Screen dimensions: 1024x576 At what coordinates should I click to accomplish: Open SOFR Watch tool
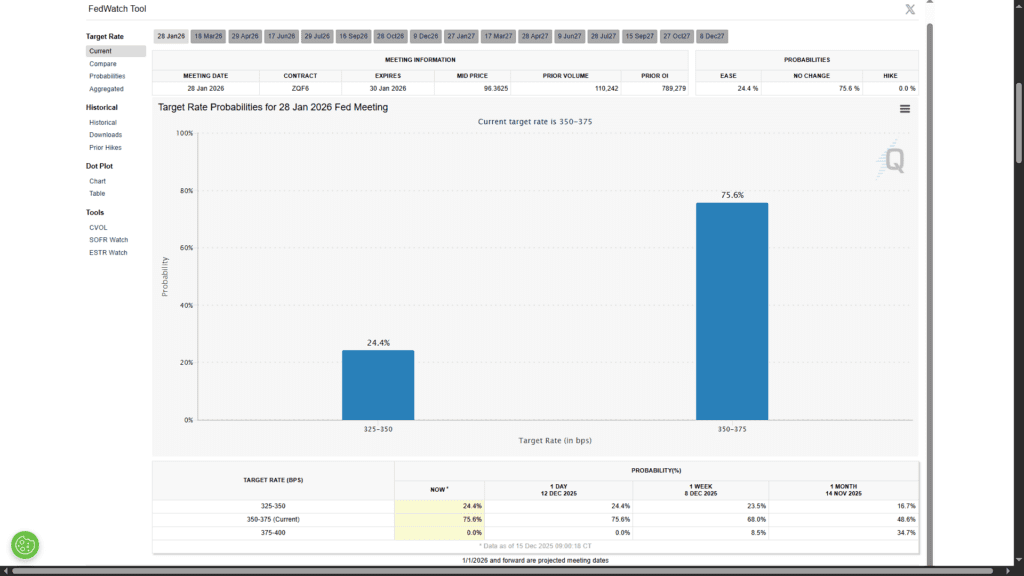[108, 240]
